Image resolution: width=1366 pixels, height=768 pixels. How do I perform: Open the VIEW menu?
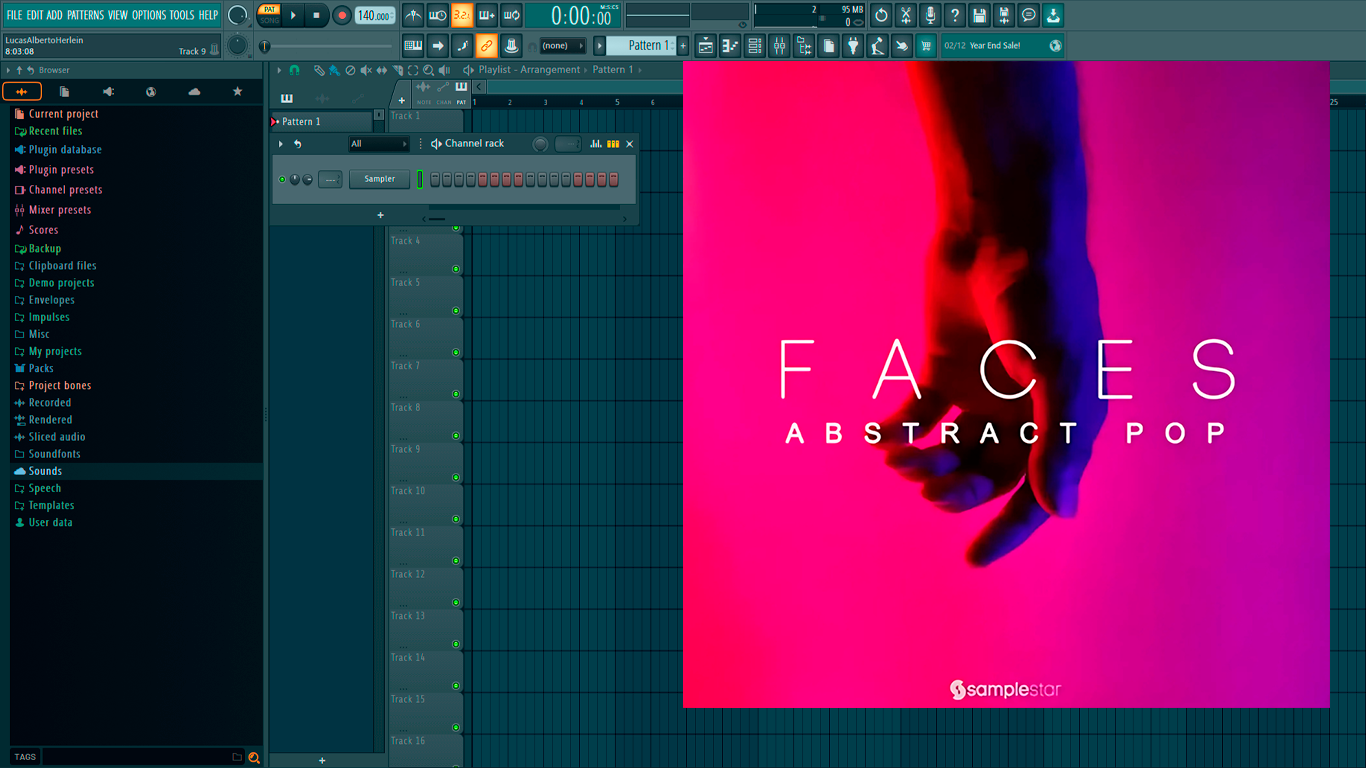(118, 15)
